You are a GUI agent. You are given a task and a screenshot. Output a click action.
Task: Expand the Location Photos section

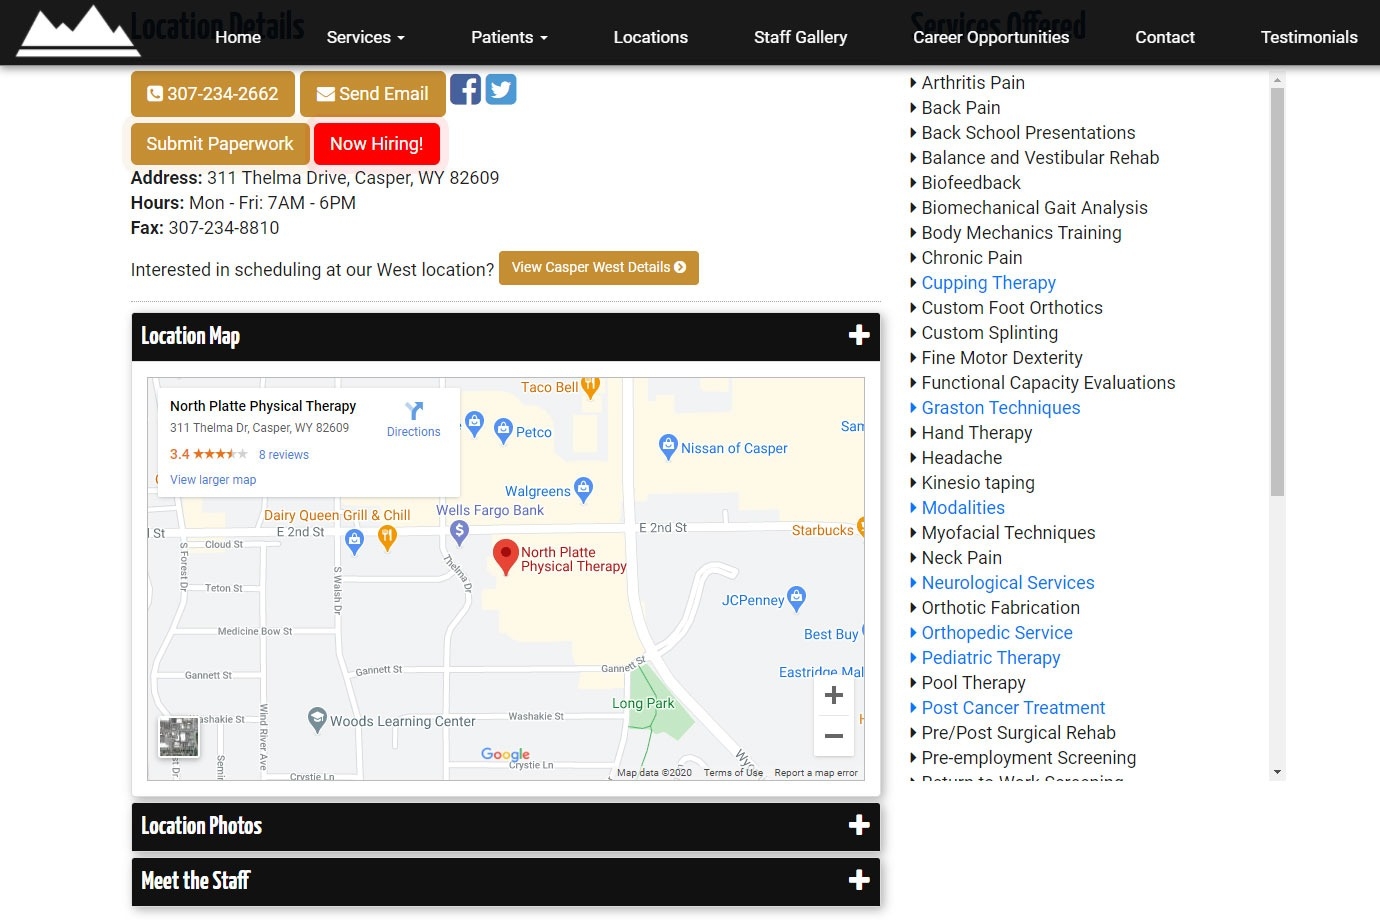pos(506,826)
